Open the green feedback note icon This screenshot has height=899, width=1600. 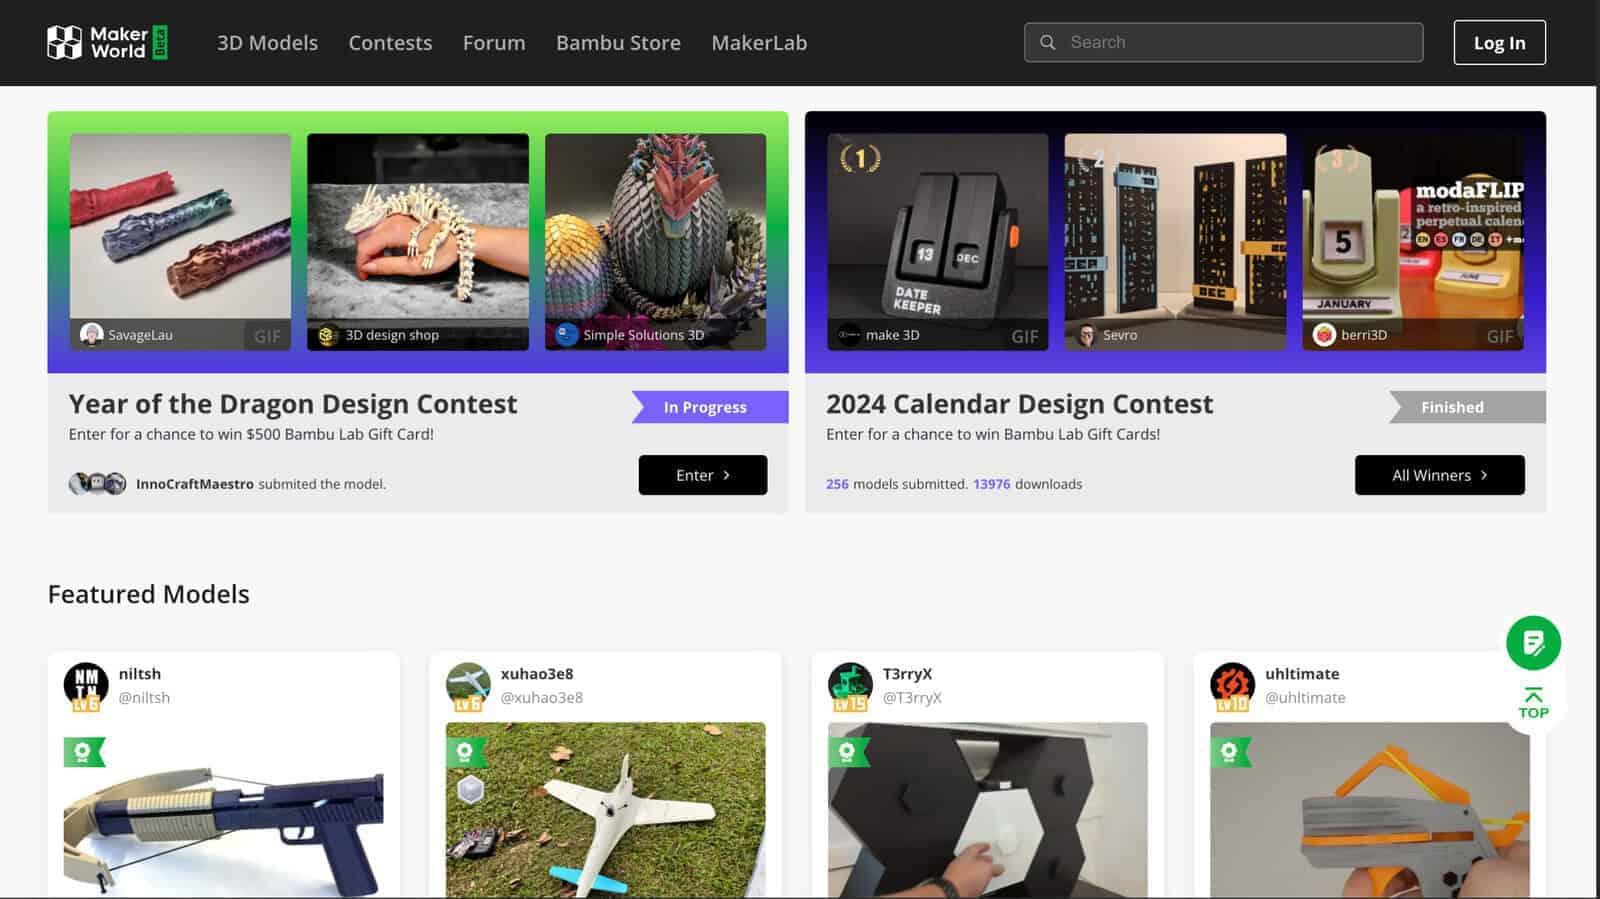tap(1533, 643)
